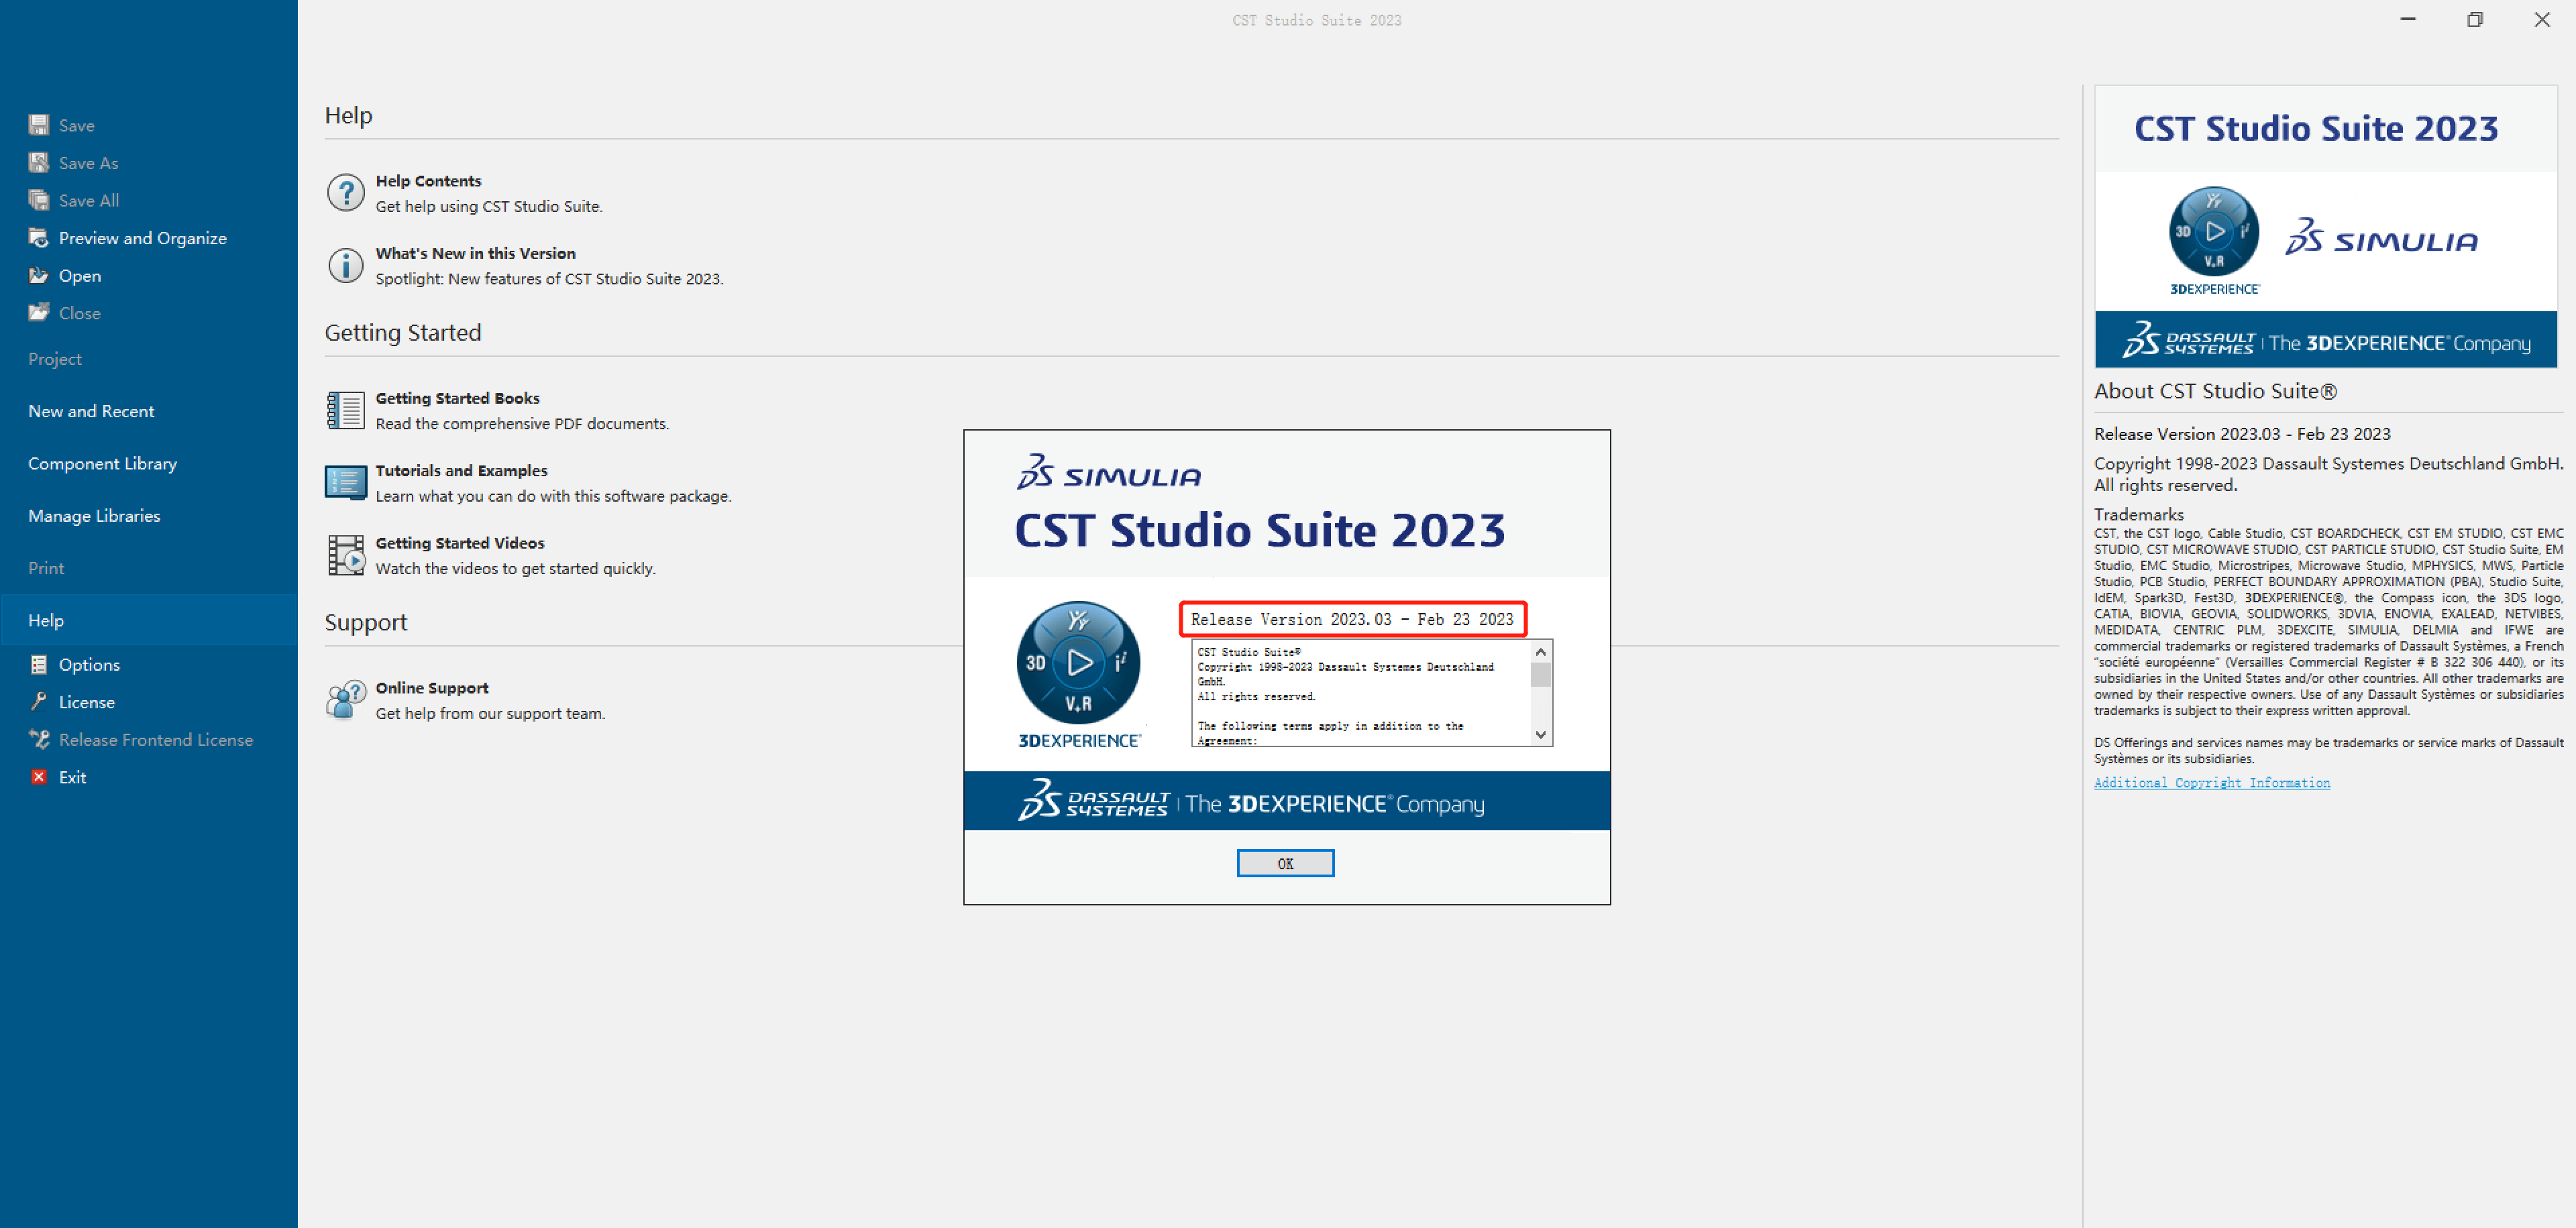Expand Component Library section
Image resolution: width=2576 pixels, height=1228 pixels.
[103, 461]
